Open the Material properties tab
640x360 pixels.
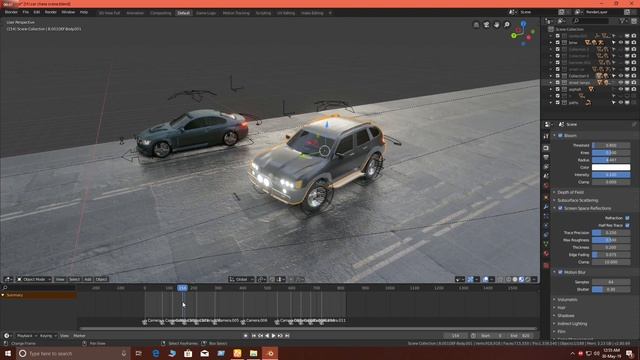pyautogui.click(x=546, y=253)
